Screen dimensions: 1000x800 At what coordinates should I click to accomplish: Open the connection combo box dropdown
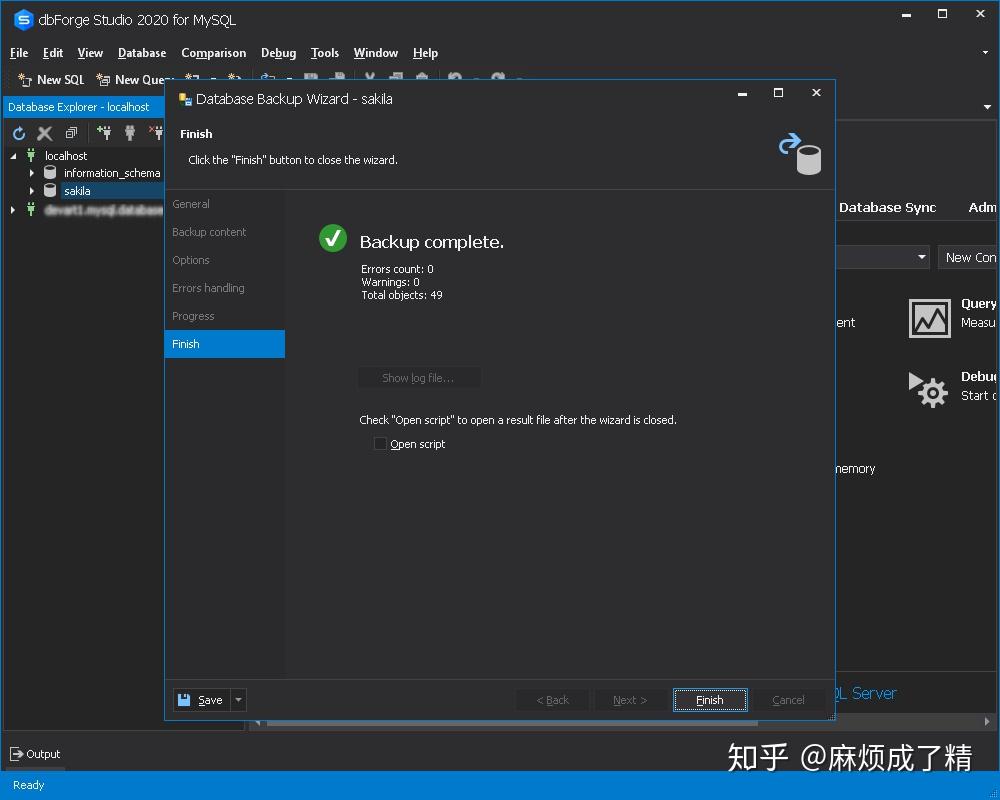(x=923, y=257)
